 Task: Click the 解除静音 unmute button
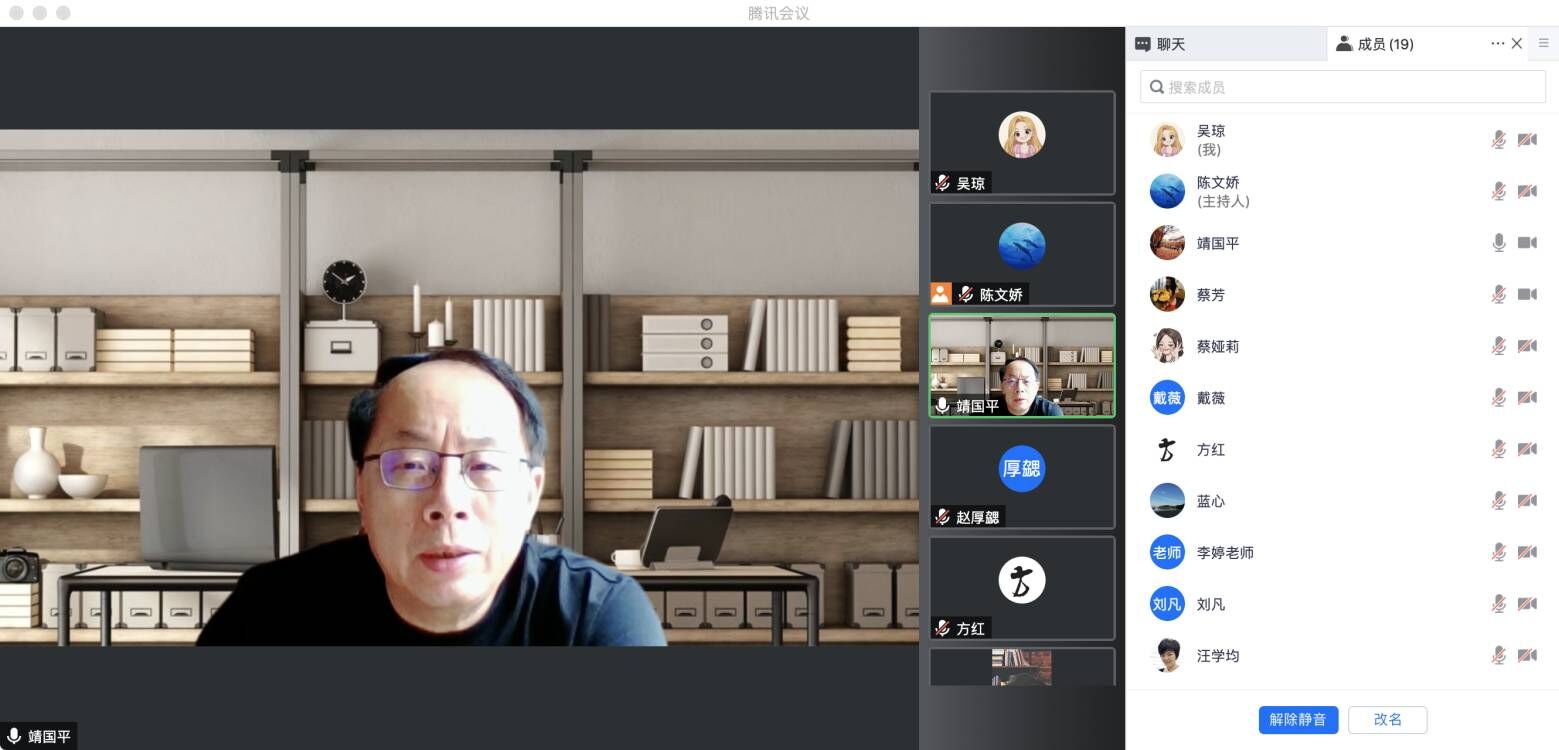(x=1298, y=720)
